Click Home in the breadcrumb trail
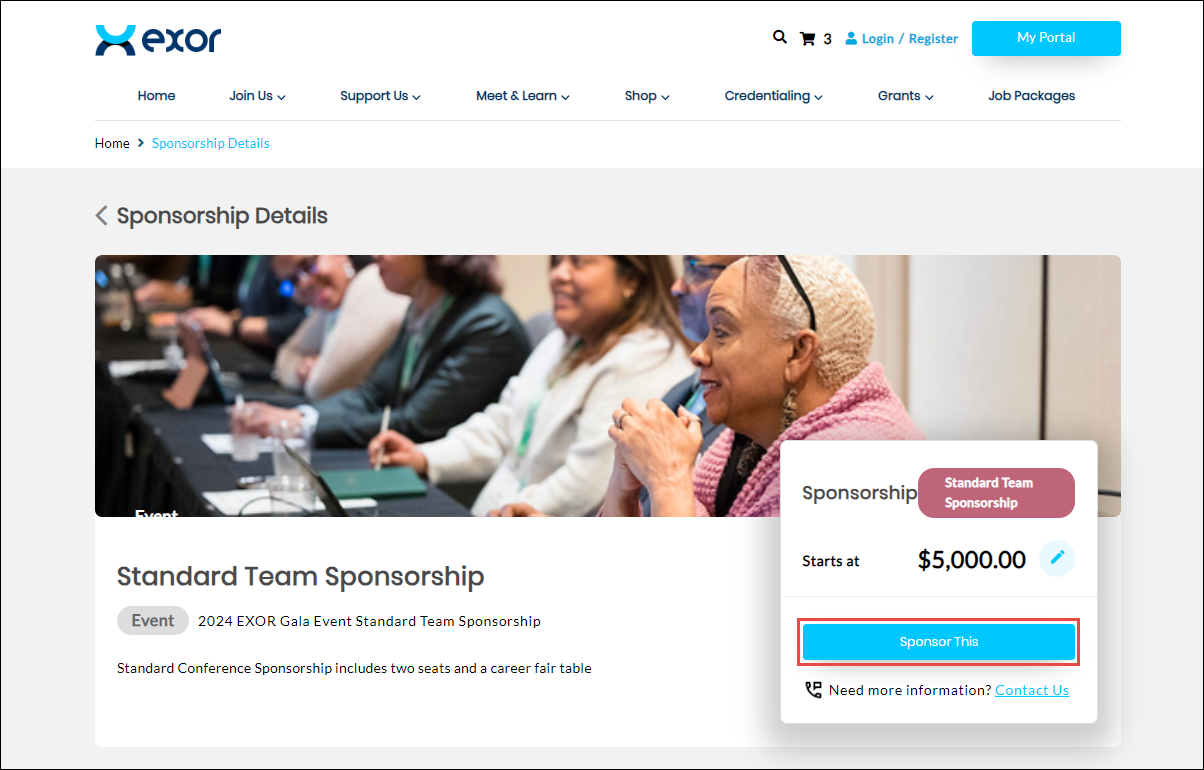1204x770 pixels. (112, 143)
